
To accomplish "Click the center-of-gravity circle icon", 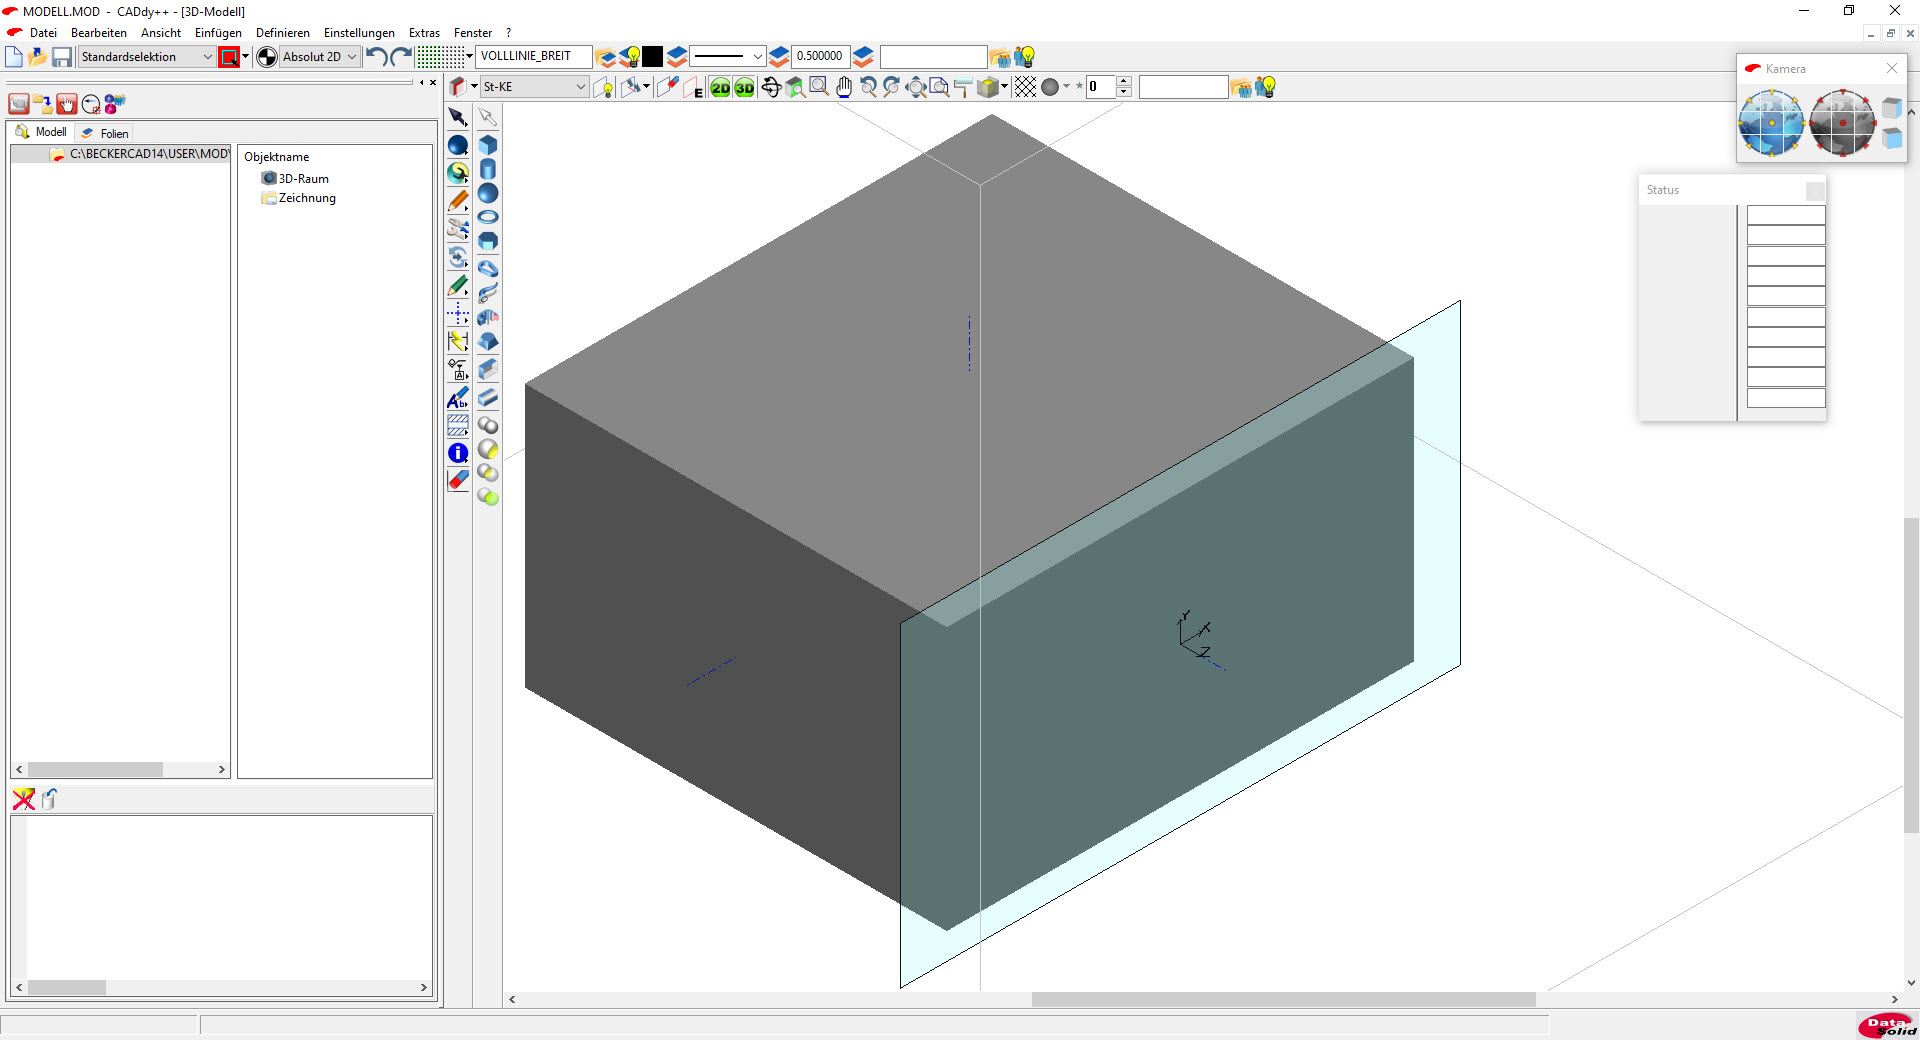I will coord(267,57).
